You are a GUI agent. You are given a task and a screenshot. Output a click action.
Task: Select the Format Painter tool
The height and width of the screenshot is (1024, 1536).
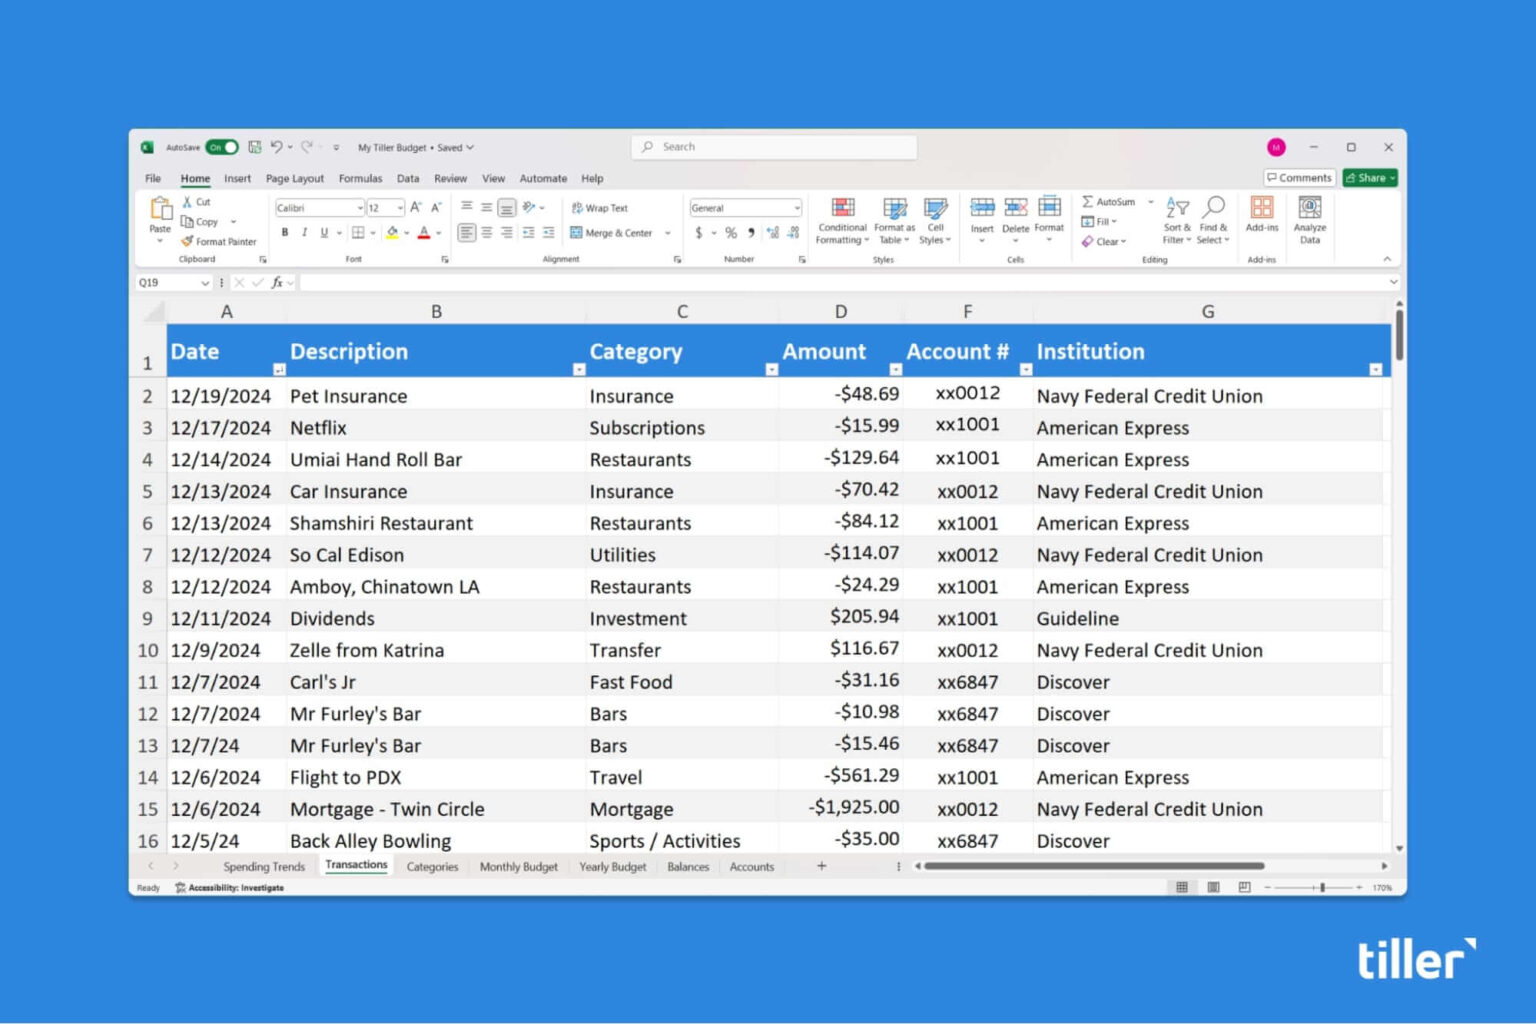pyautogui.click(x=218, y=241)
